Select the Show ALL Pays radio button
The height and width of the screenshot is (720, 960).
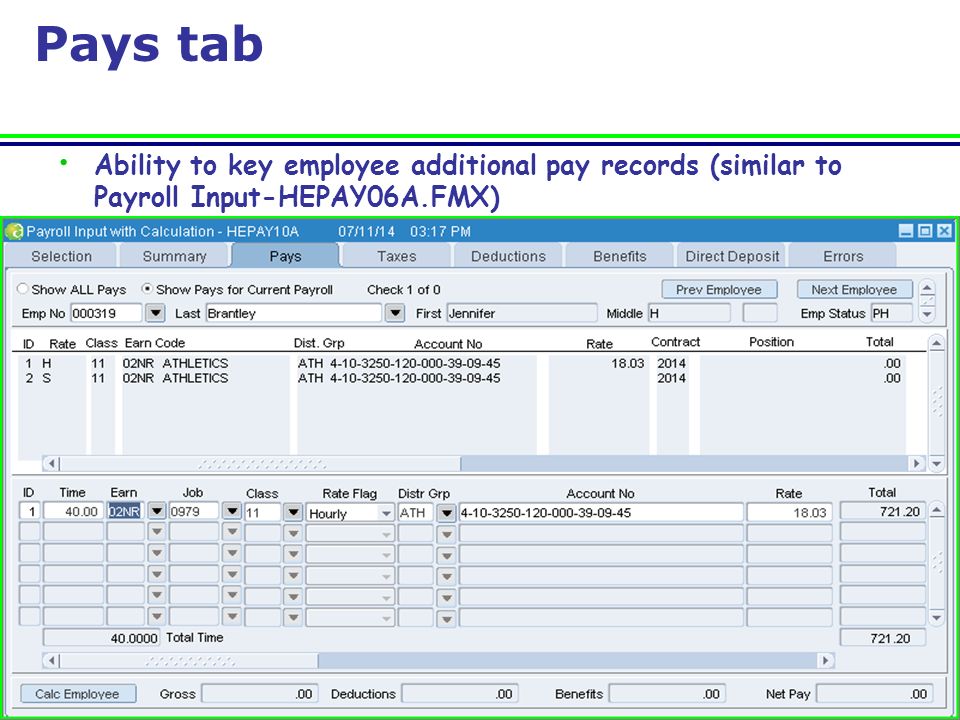[x=23, y=289]
